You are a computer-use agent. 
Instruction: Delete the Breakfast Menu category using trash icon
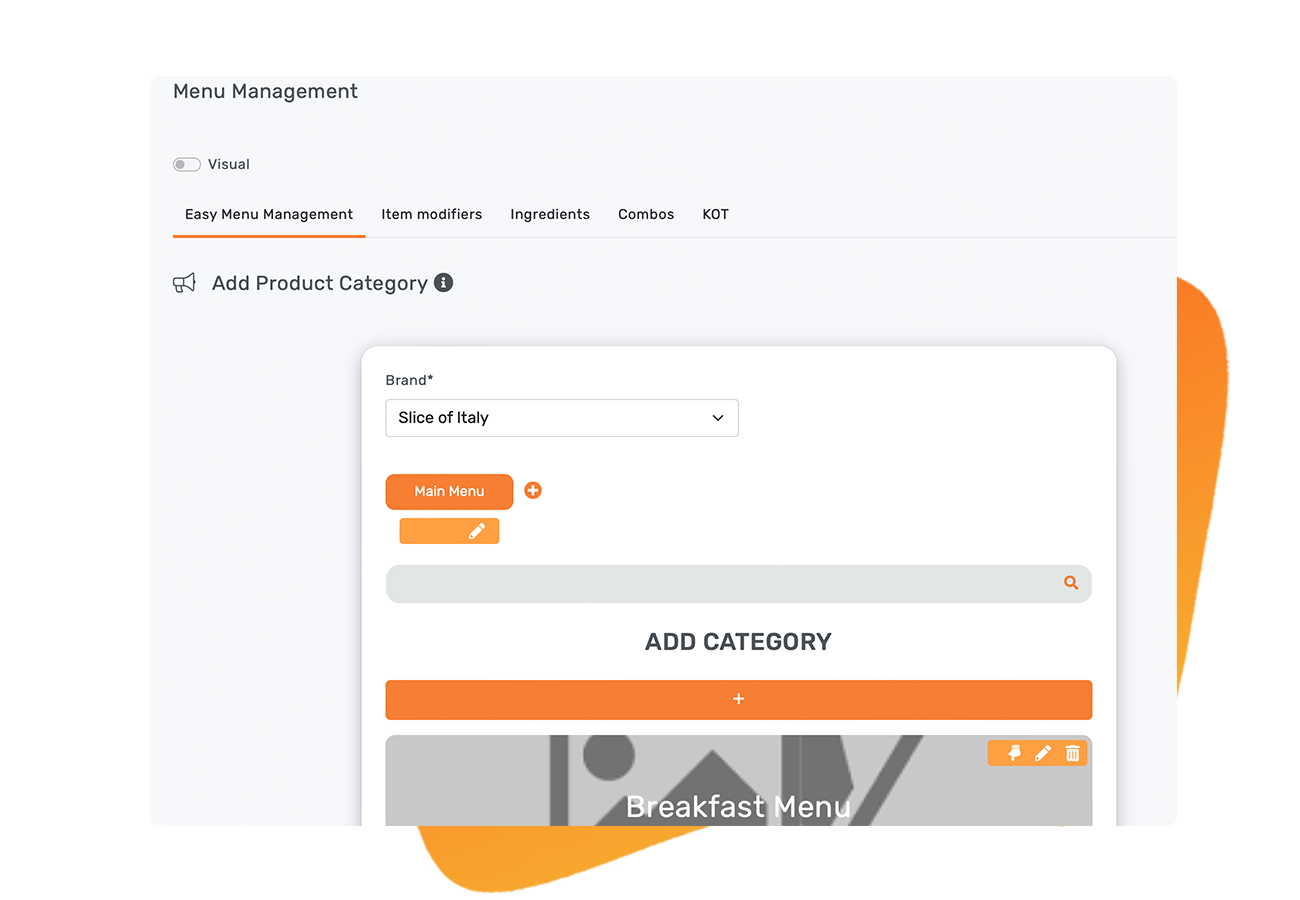click(1072, 753)
